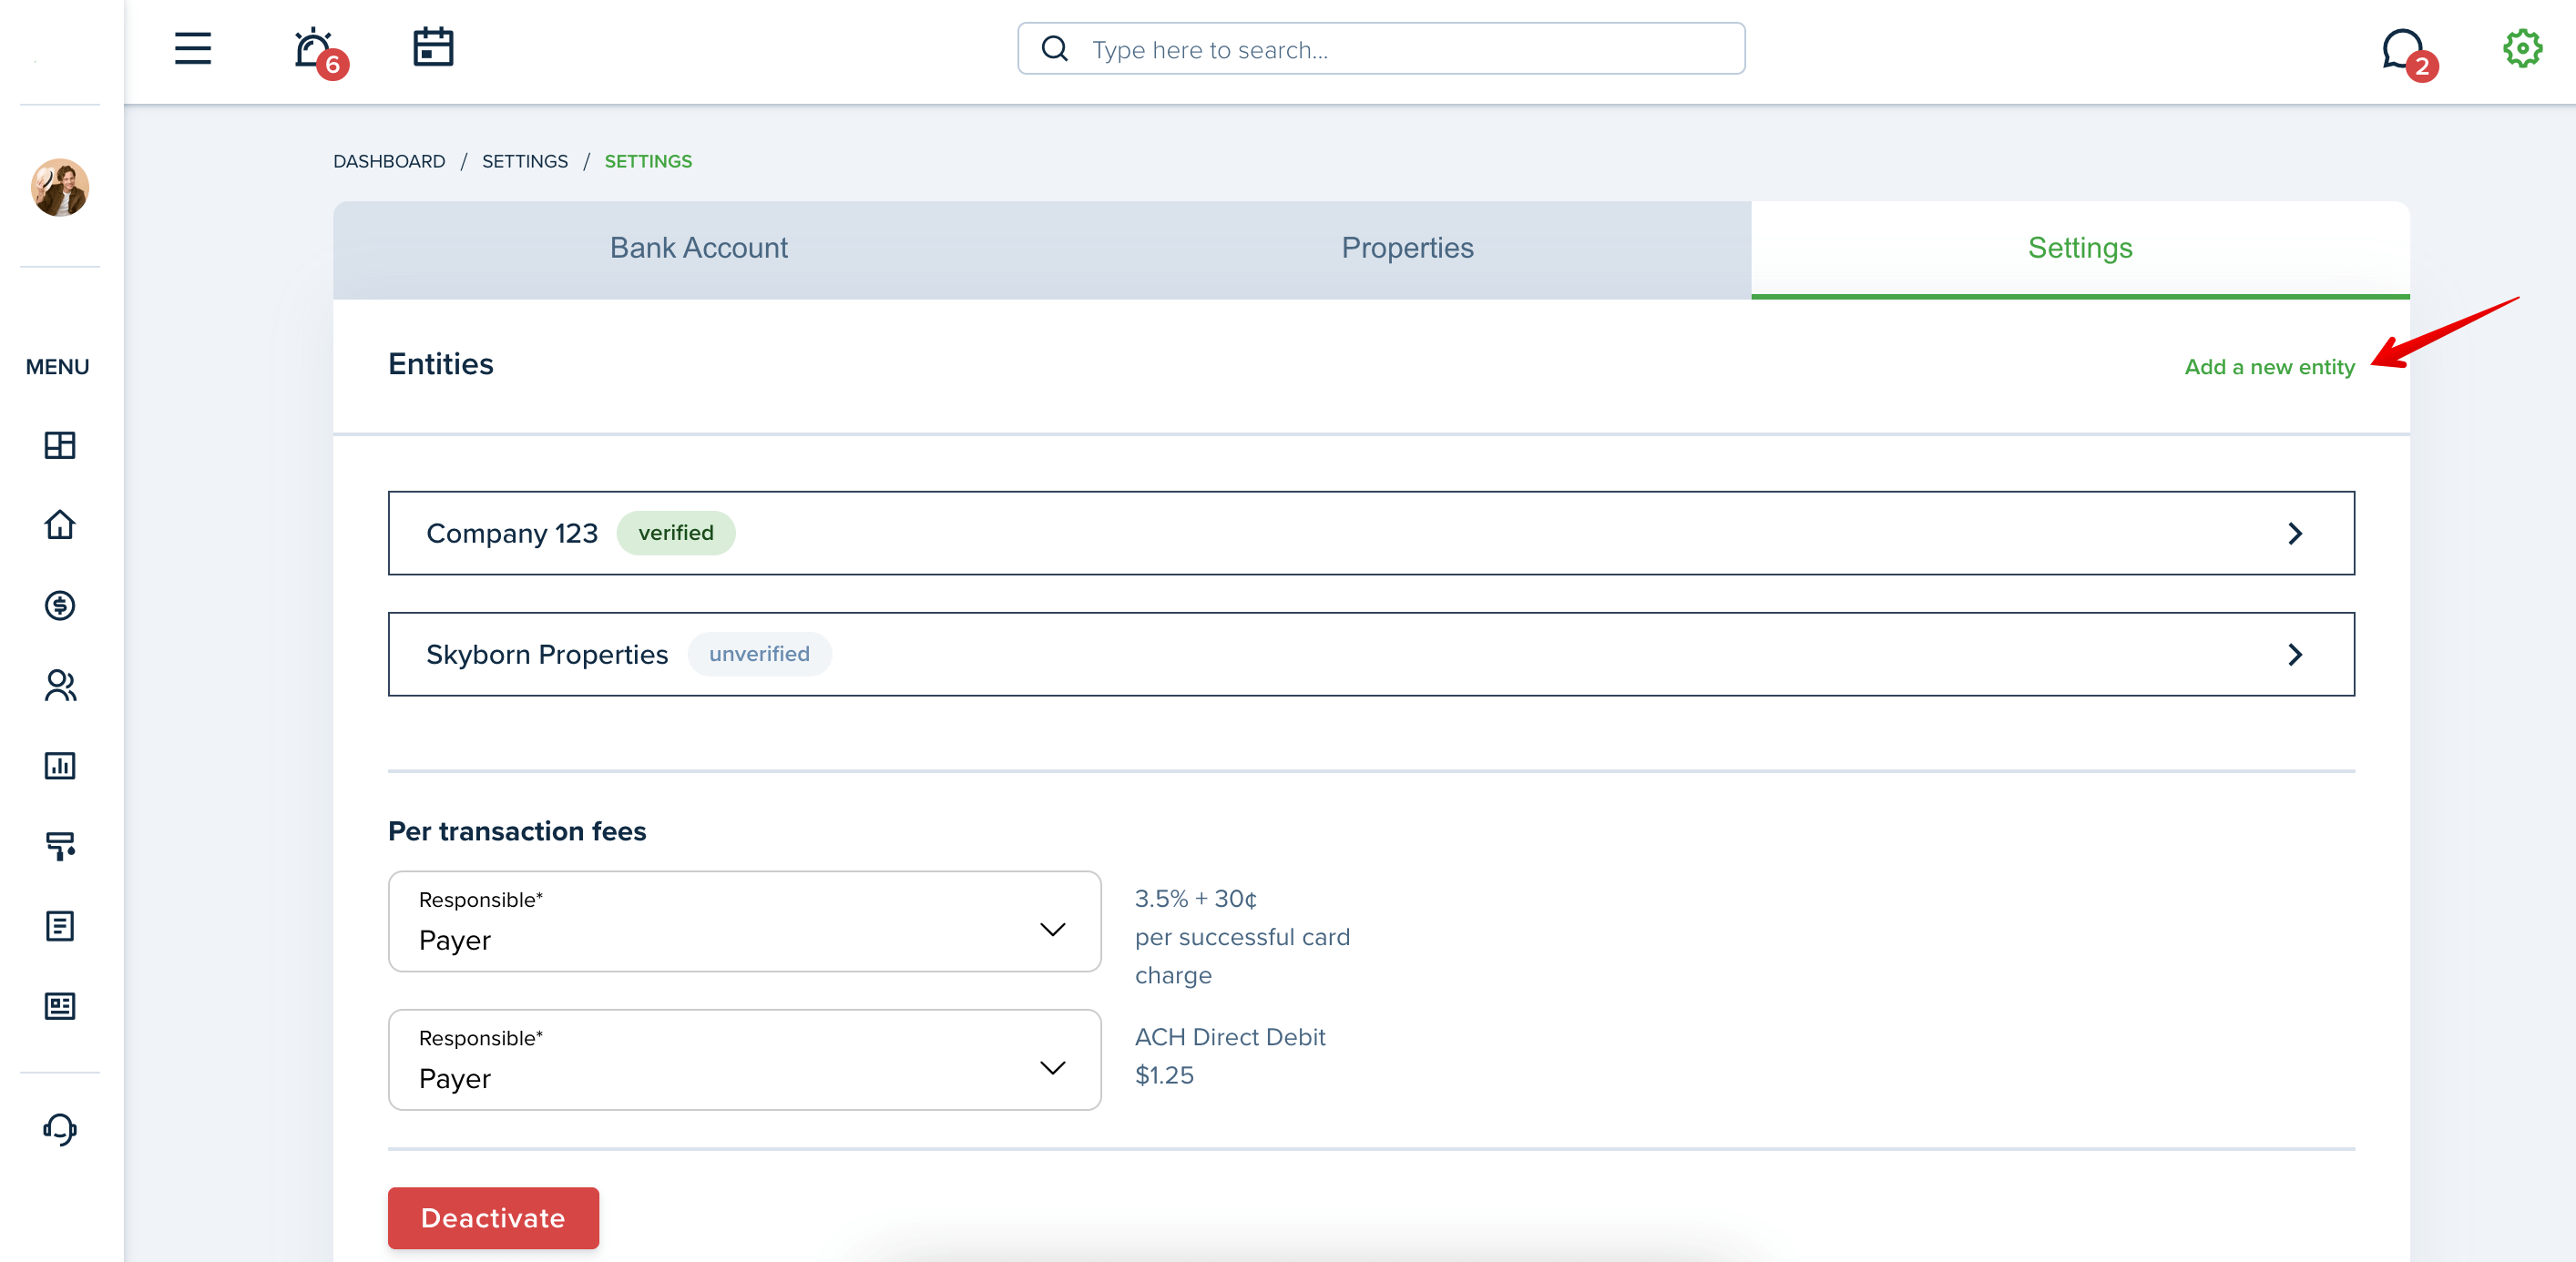Image resolution: width=2576 pixels, height=1262 pixels.
Task: Open the paint roller maintenance icon
Action: [60, 846]
